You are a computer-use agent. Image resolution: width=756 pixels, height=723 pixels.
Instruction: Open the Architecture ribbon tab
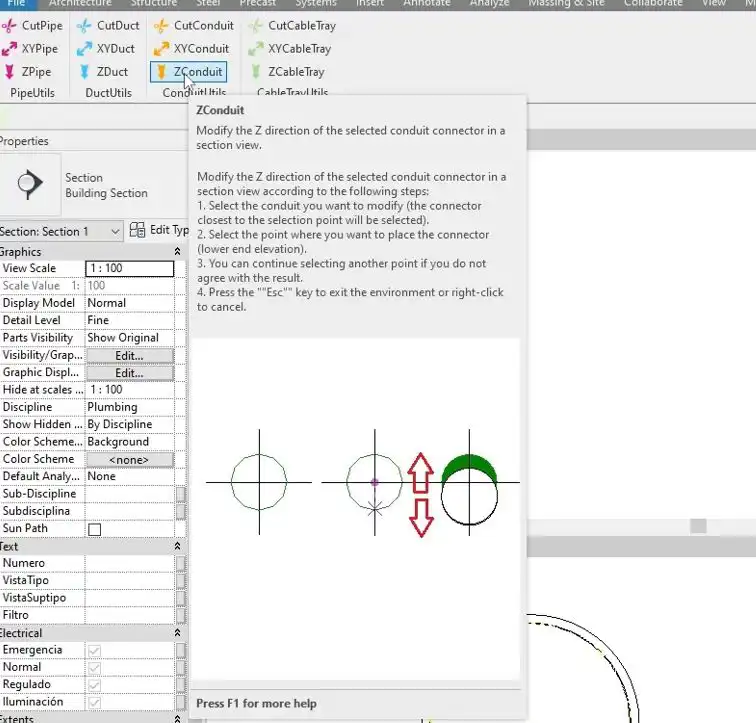pos(80,3)
